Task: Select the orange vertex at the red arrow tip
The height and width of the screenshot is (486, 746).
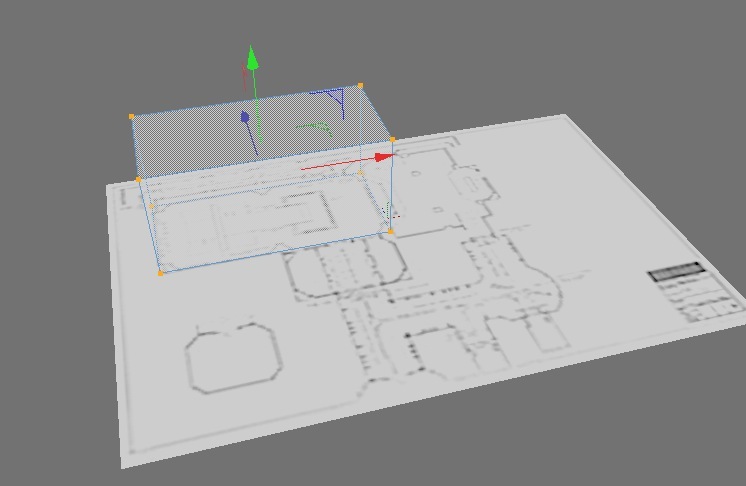Action: [393, 140]
